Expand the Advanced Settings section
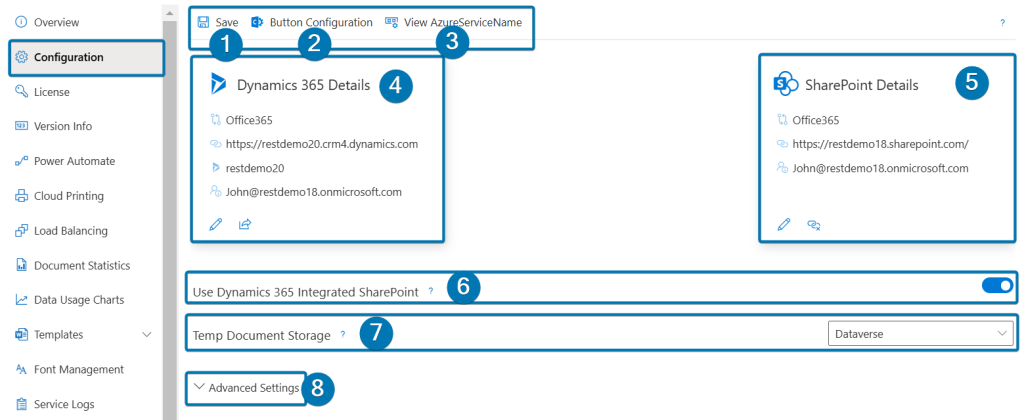The height and width of the screenshot is (420, 1024). coord(247,387)
